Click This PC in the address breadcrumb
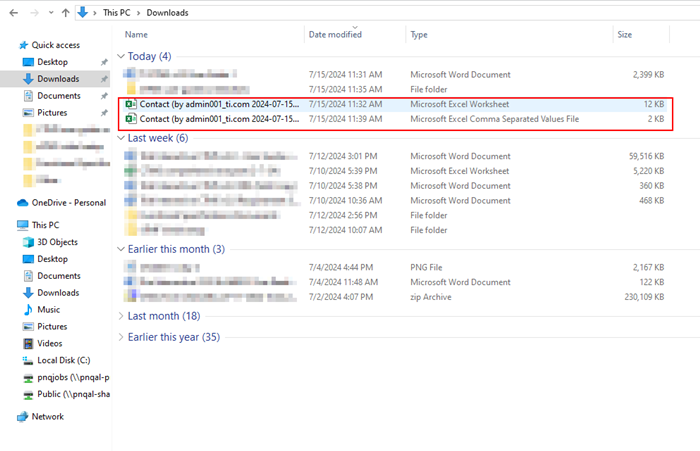 (x=115, y=12)
